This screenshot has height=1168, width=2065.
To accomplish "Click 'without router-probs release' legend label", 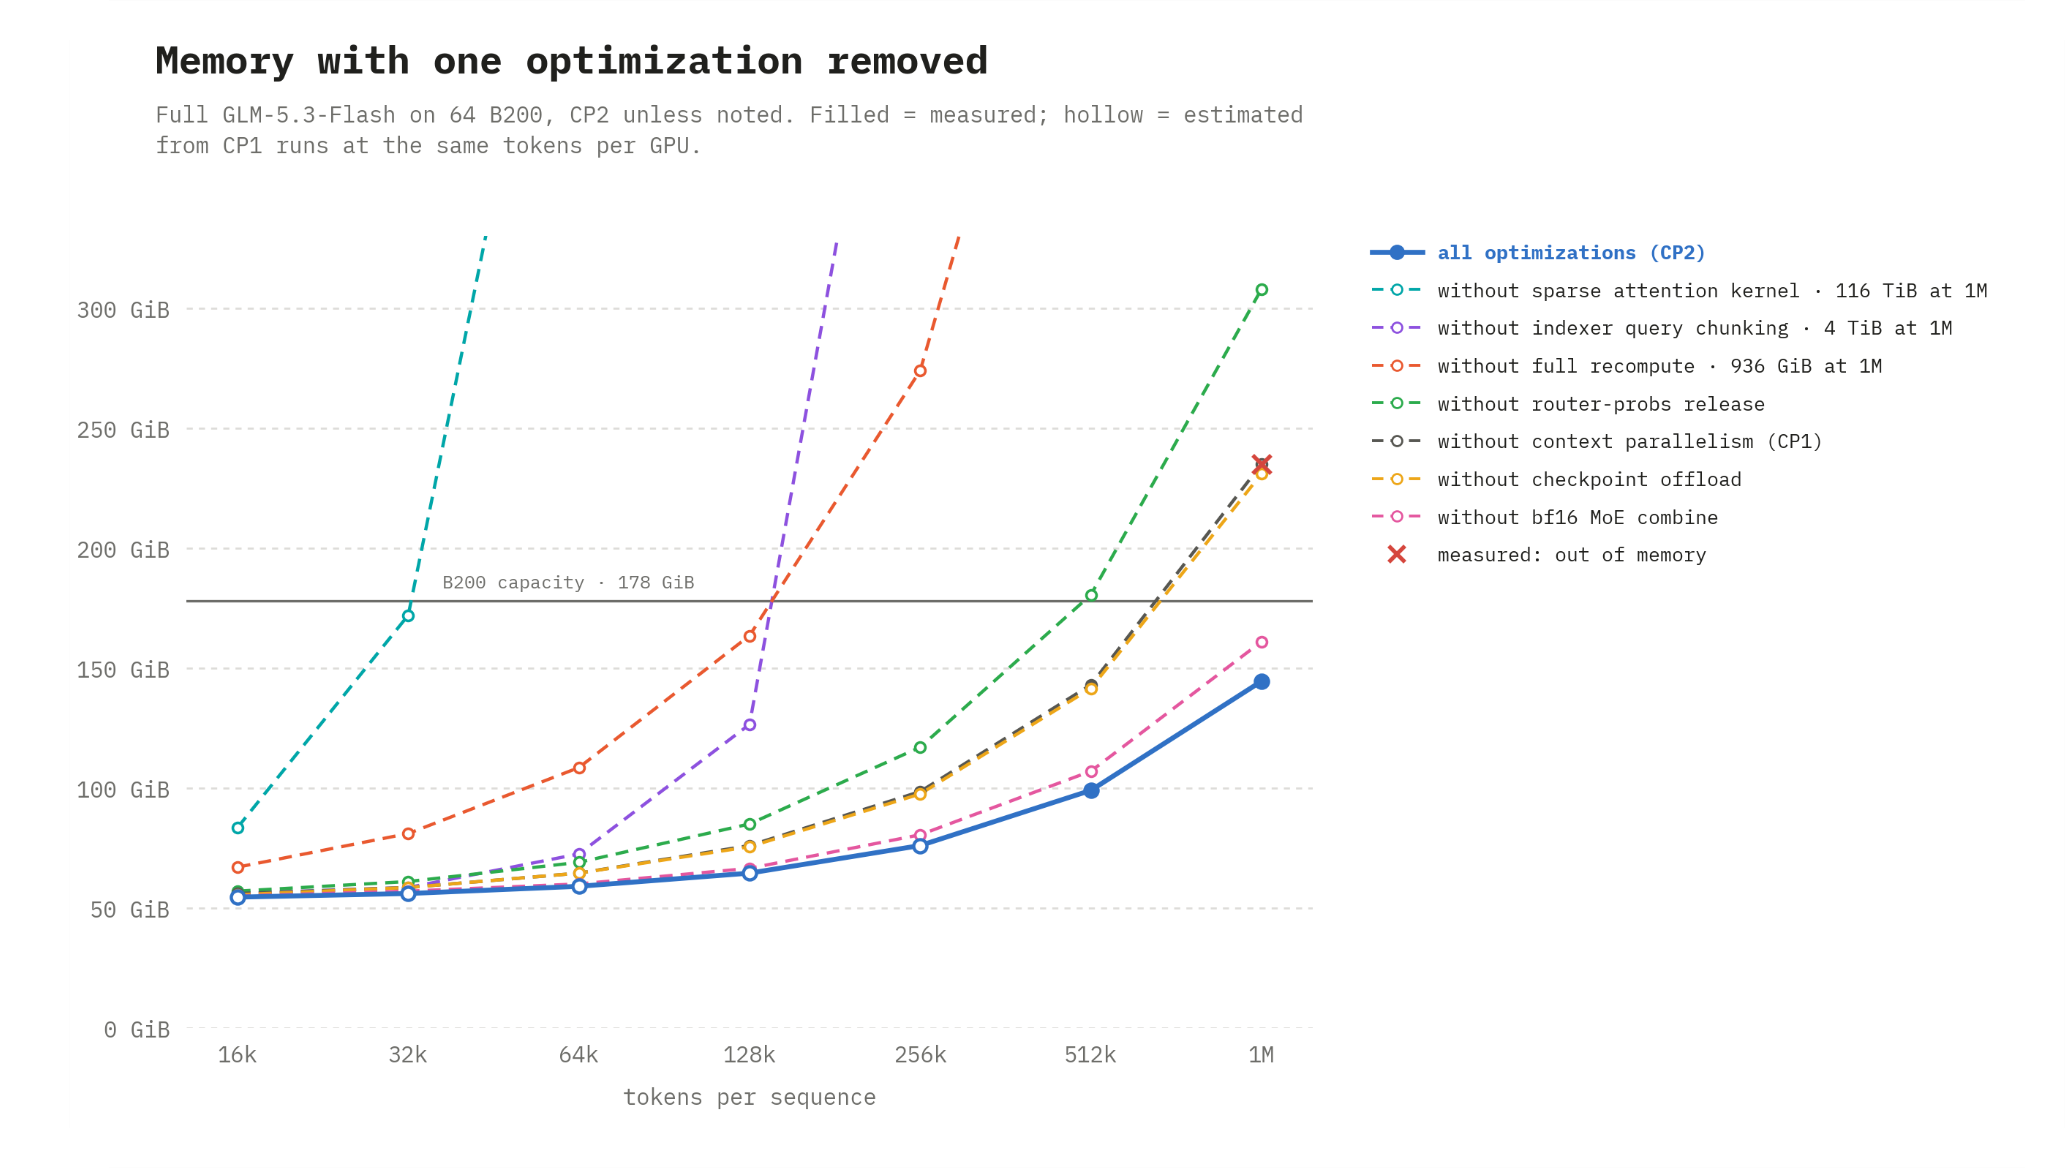I will pyautogui.click(x=1601, y=404).
